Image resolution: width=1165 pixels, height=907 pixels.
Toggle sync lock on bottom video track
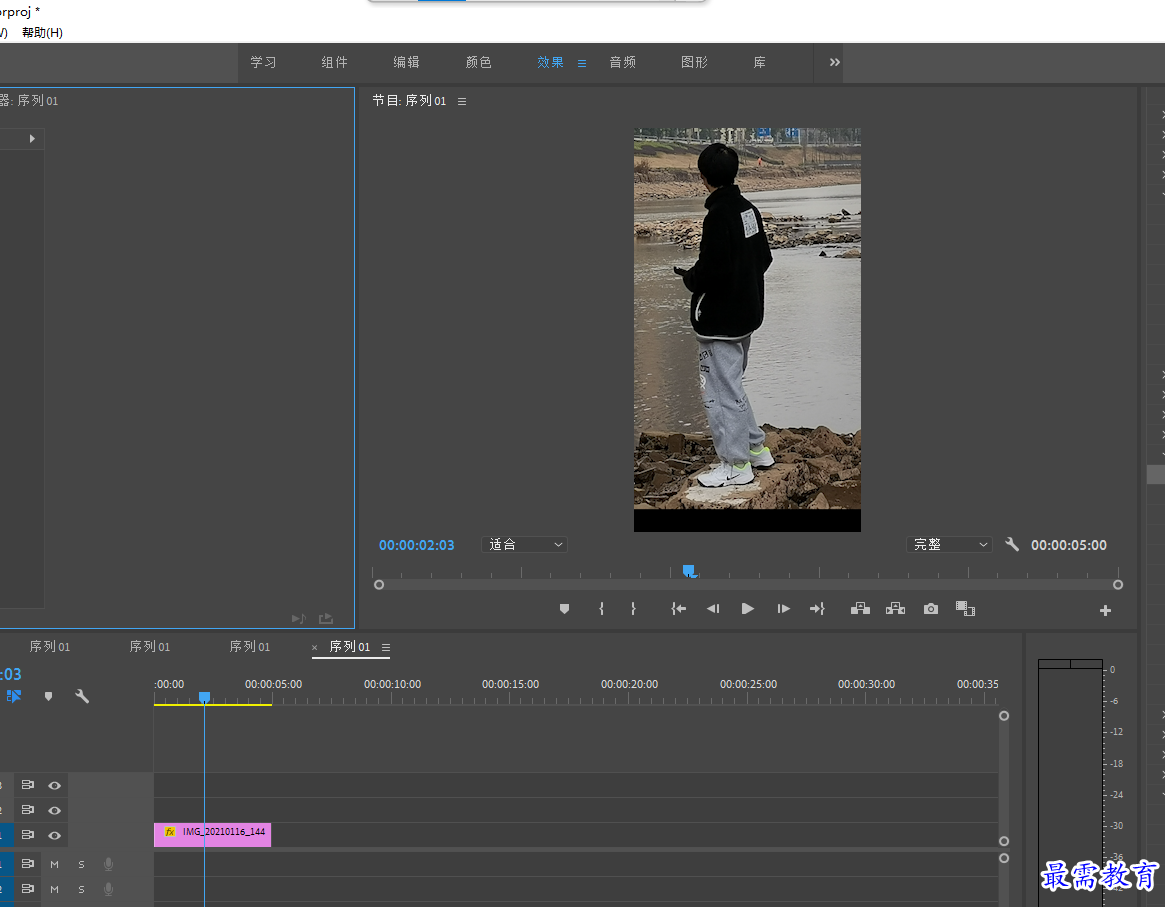point(27,835)
